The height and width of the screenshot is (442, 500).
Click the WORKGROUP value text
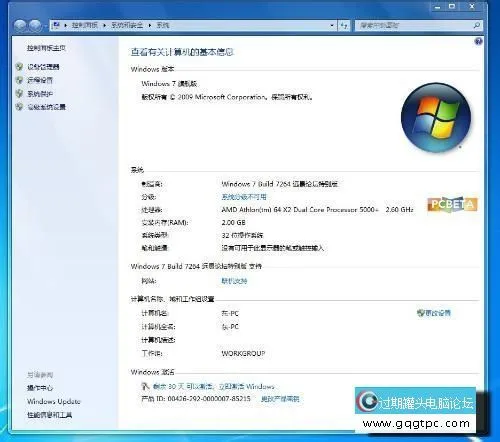tap(243, 353)
